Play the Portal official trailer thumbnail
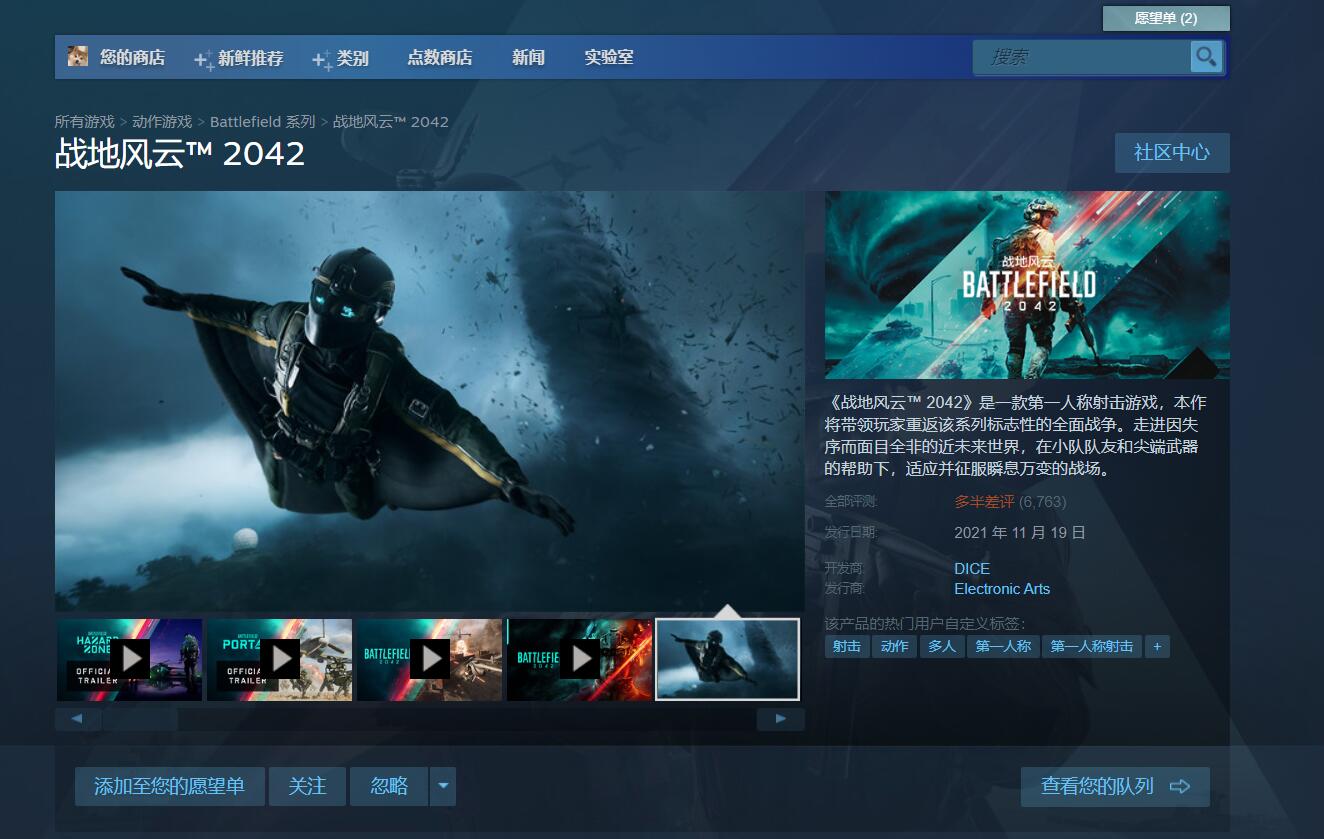Screen dimensions: 1324x839 pos(280,659)
